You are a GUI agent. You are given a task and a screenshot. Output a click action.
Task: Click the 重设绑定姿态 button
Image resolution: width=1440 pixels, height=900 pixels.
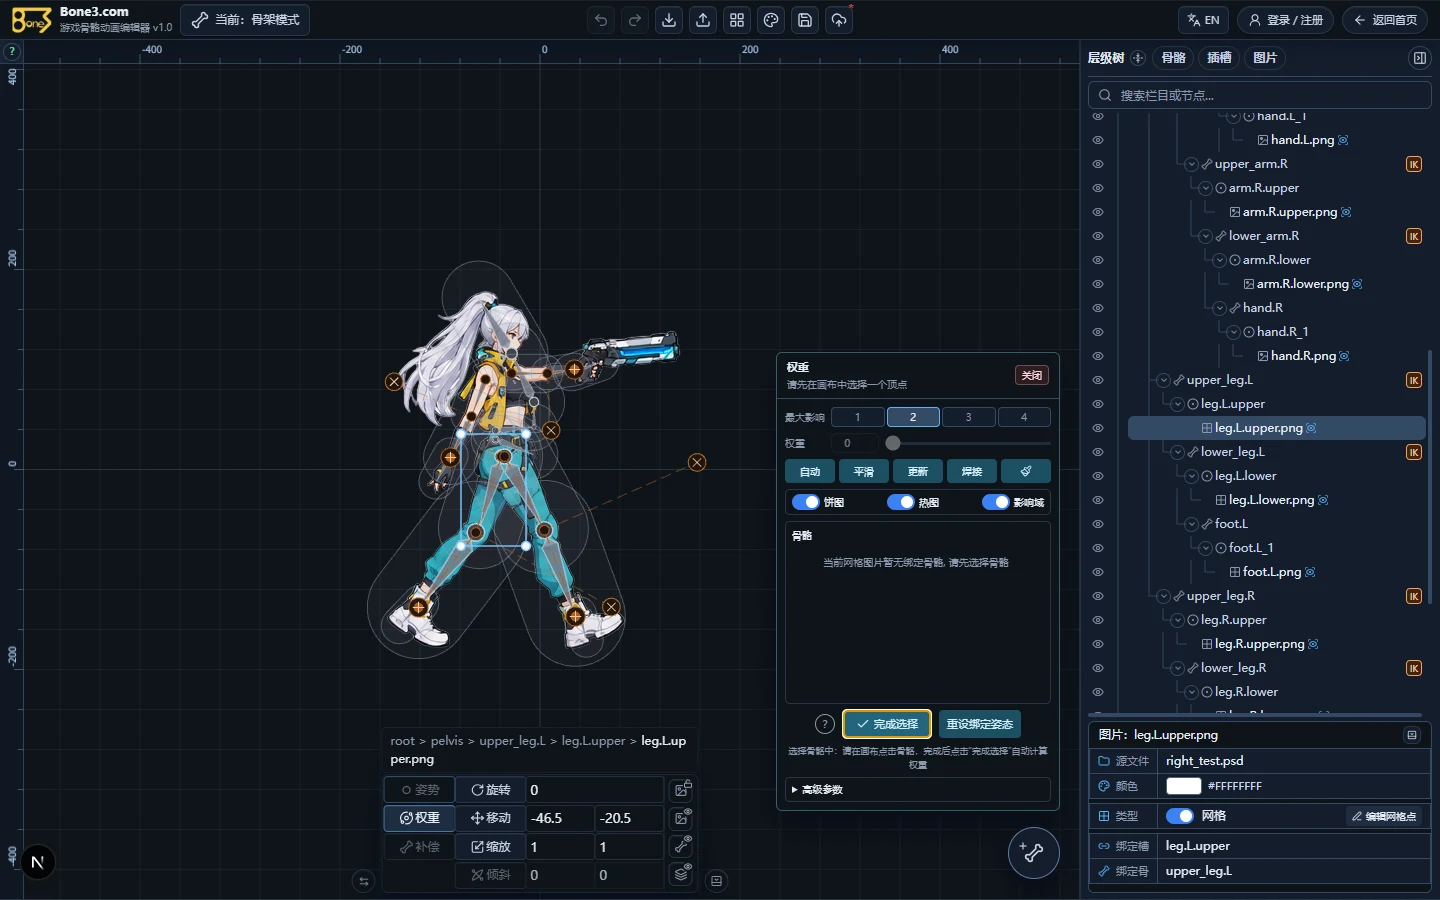click(980, 724)
